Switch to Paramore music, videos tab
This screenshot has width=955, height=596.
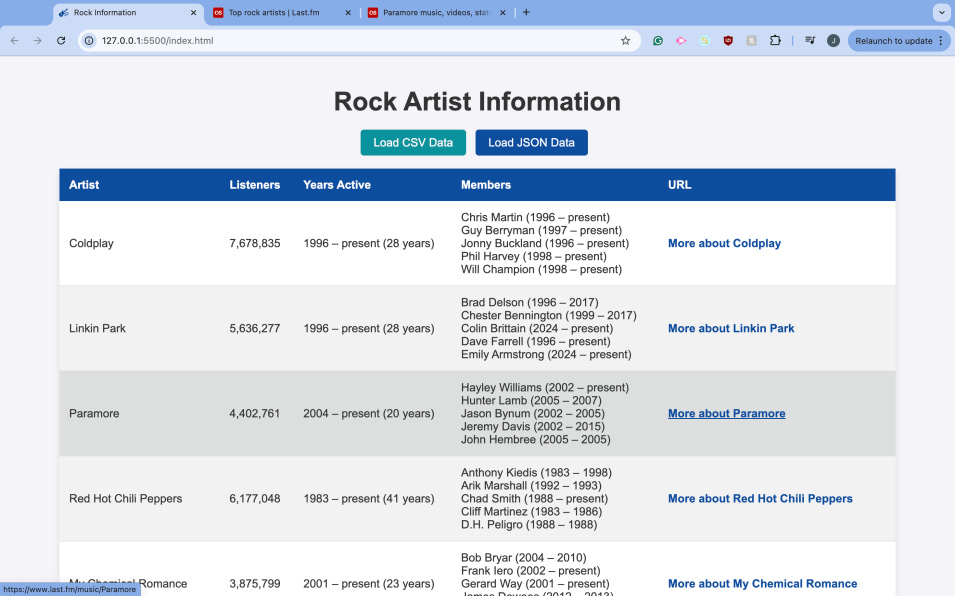(437, 13)
